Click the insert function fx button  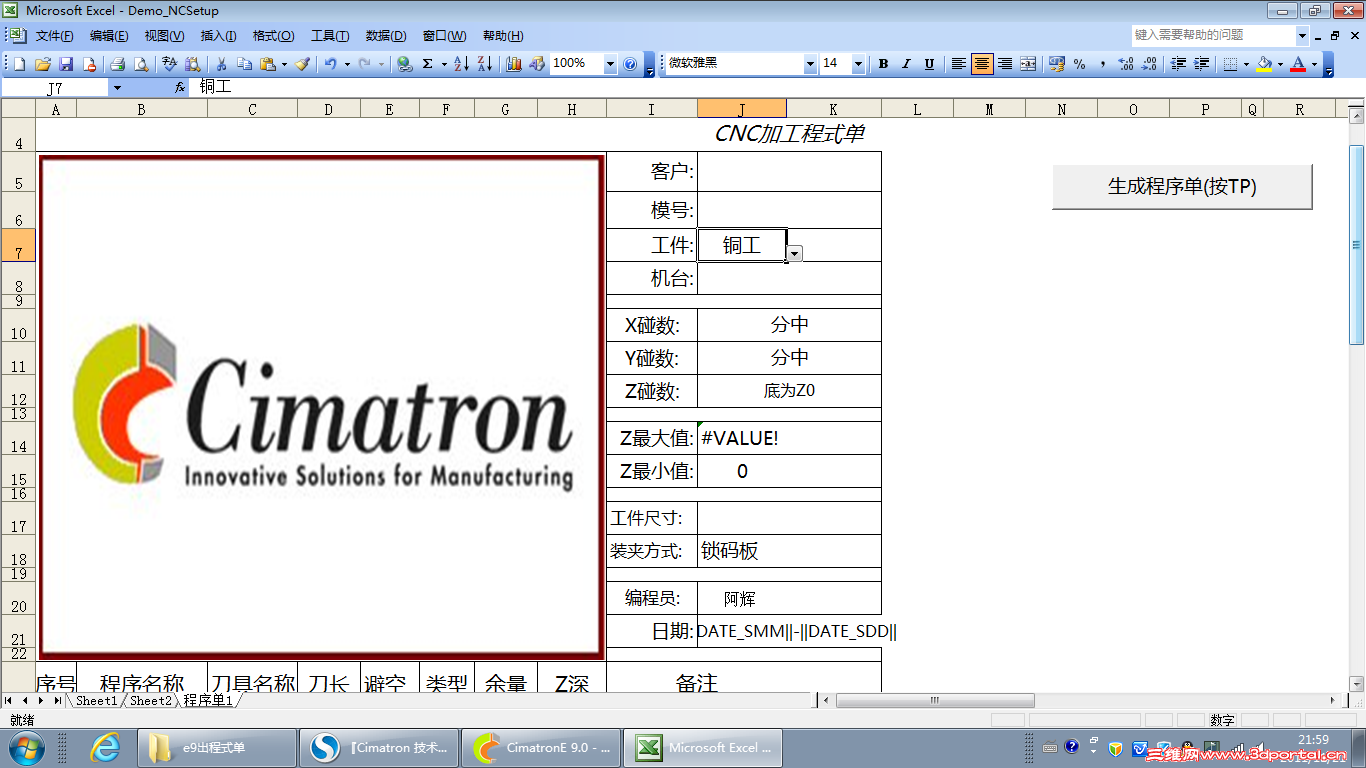coord(180,87)
